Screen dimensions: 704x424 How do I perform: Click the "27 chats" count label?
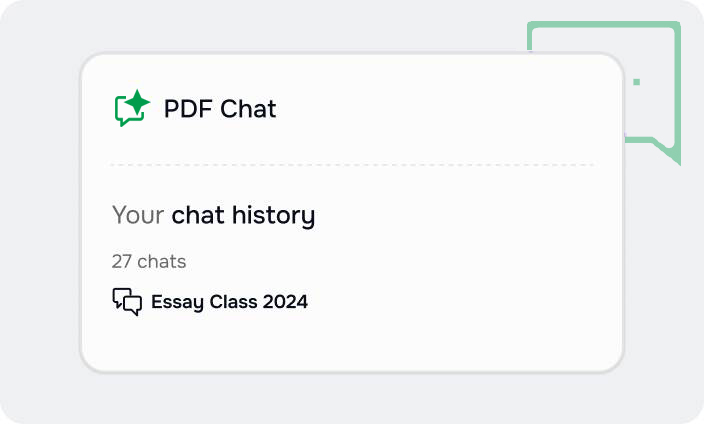[x=149, y=262]
